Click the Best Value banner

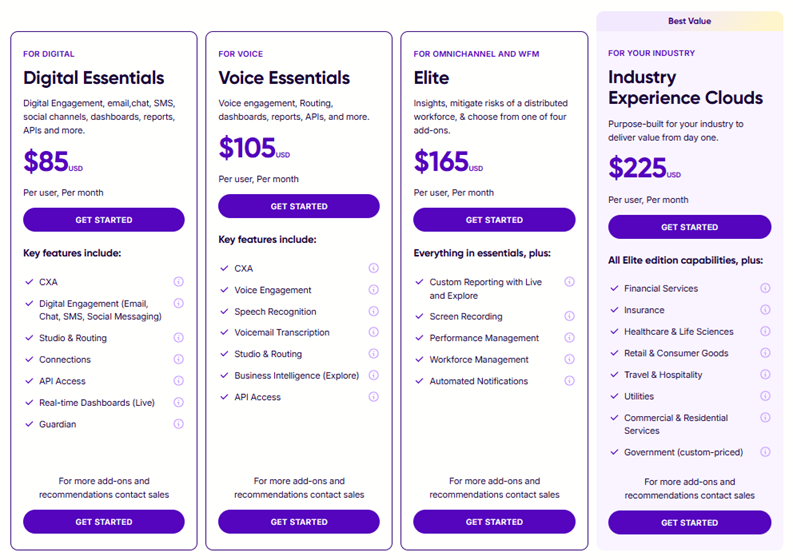pos(689,21)
